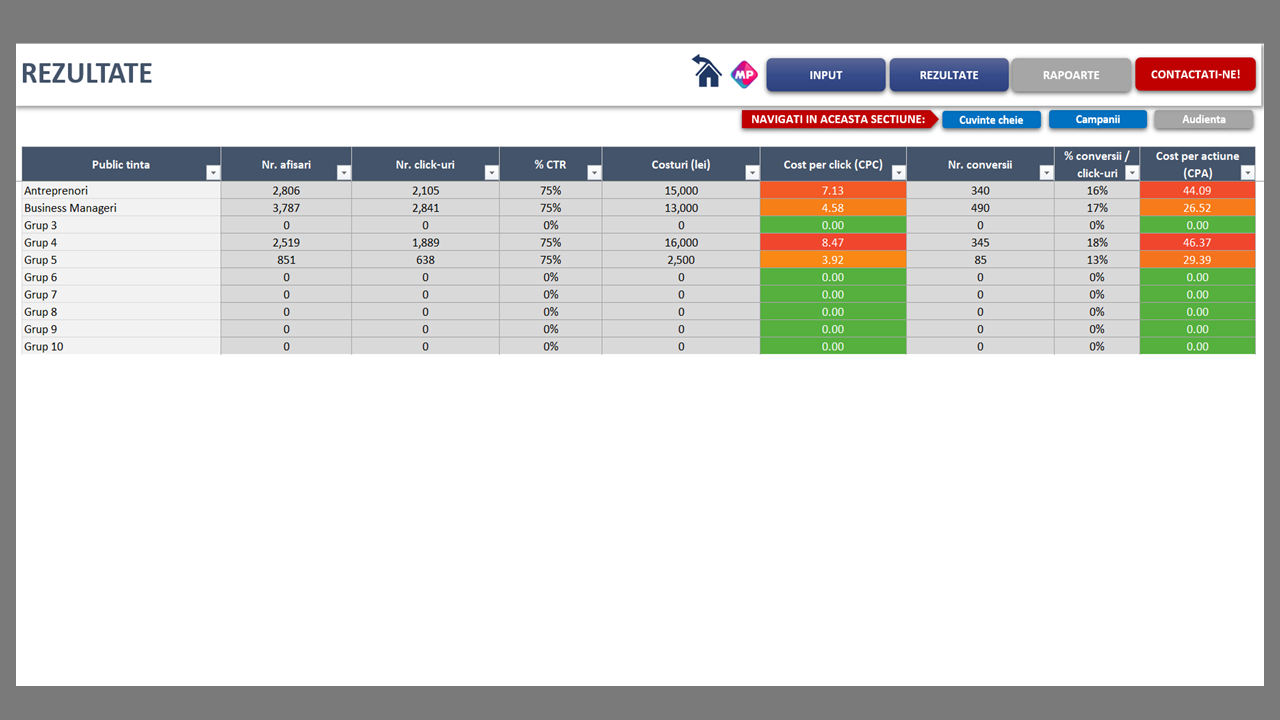Click the home arrow icon
The image size is (1280, 720).
[707, 72]
